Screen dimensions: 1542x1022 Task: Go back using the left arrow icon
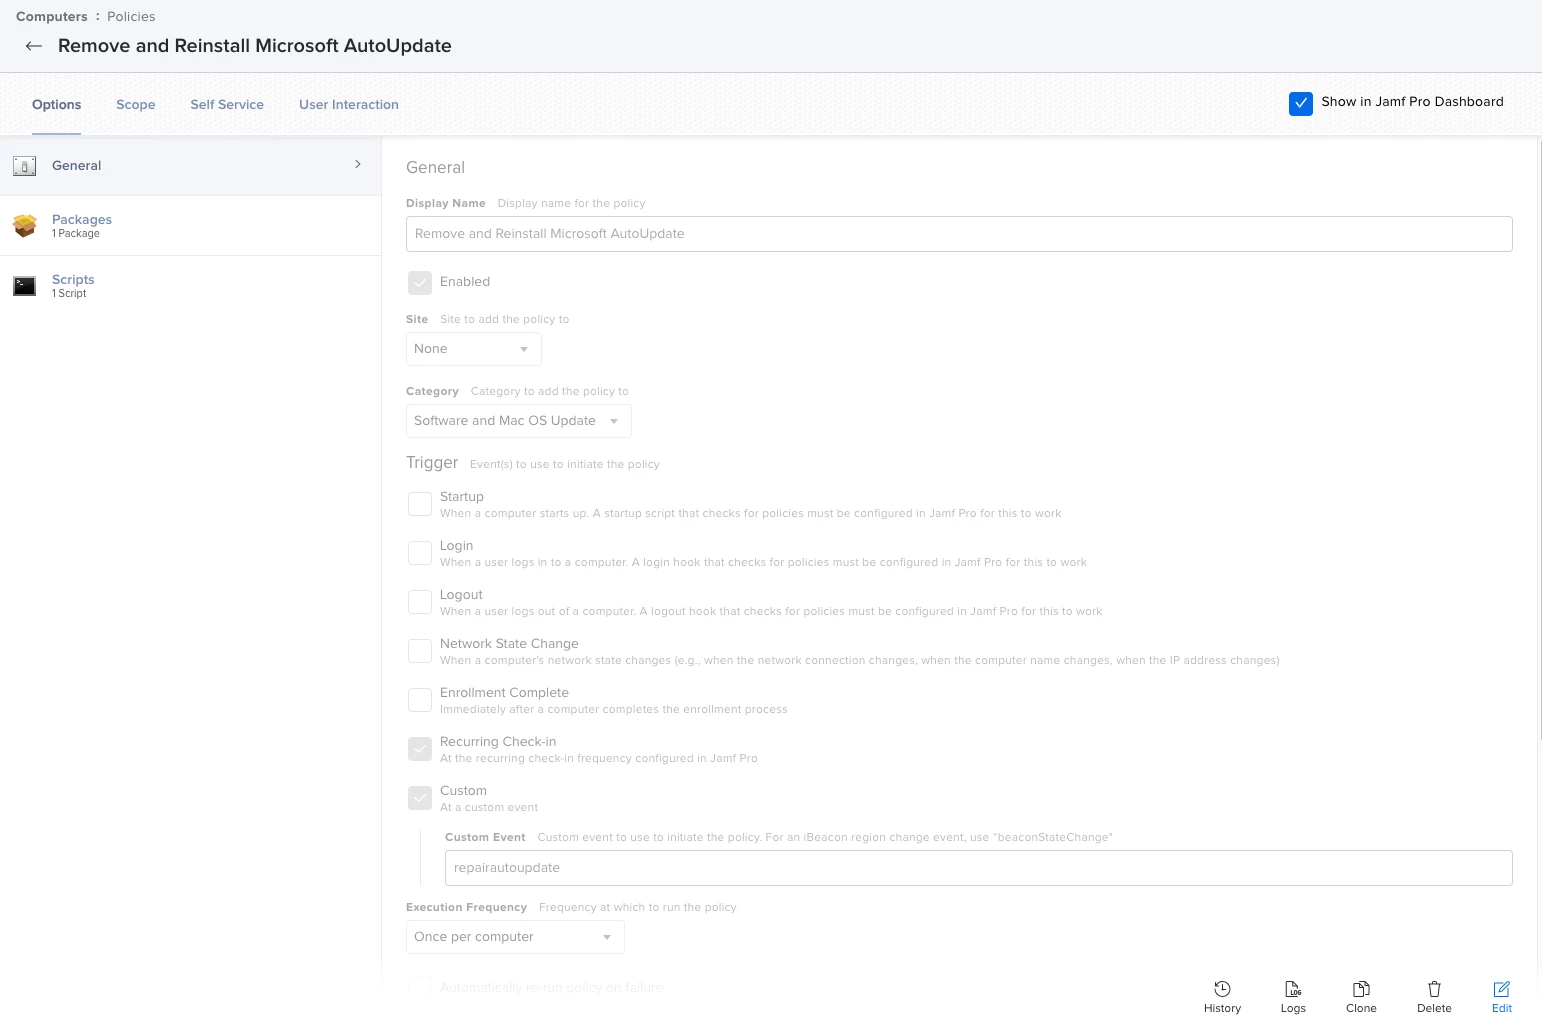point(34,46)
